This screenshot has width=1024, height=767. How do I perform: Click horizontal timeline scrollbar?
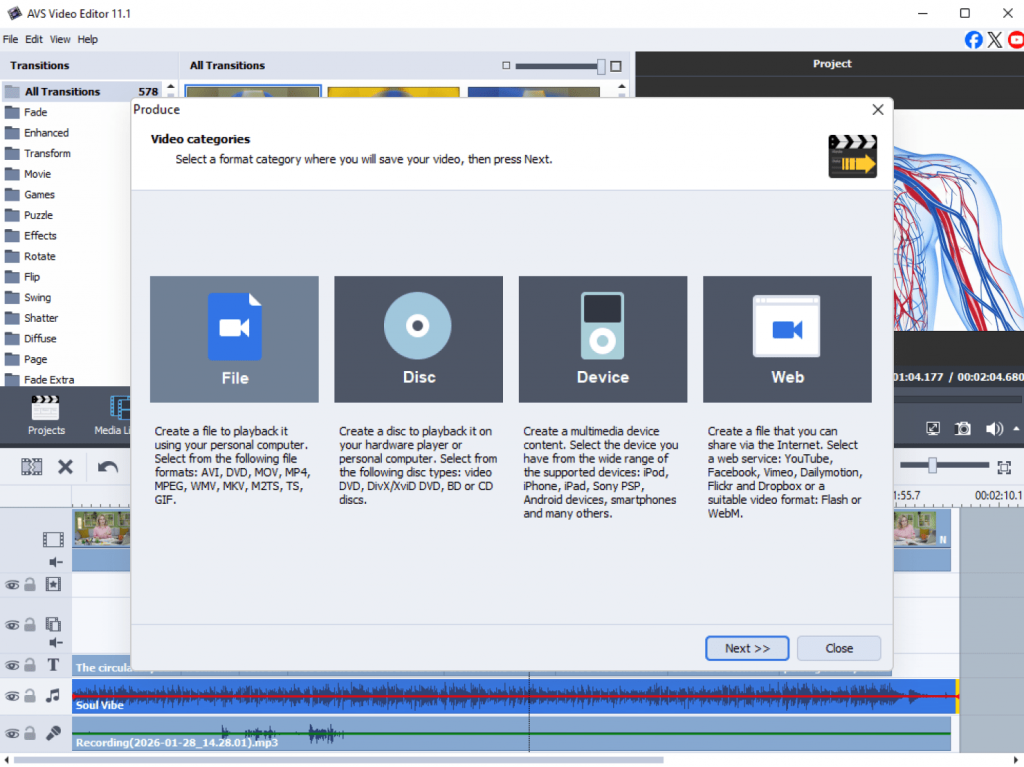click(338, 760)
